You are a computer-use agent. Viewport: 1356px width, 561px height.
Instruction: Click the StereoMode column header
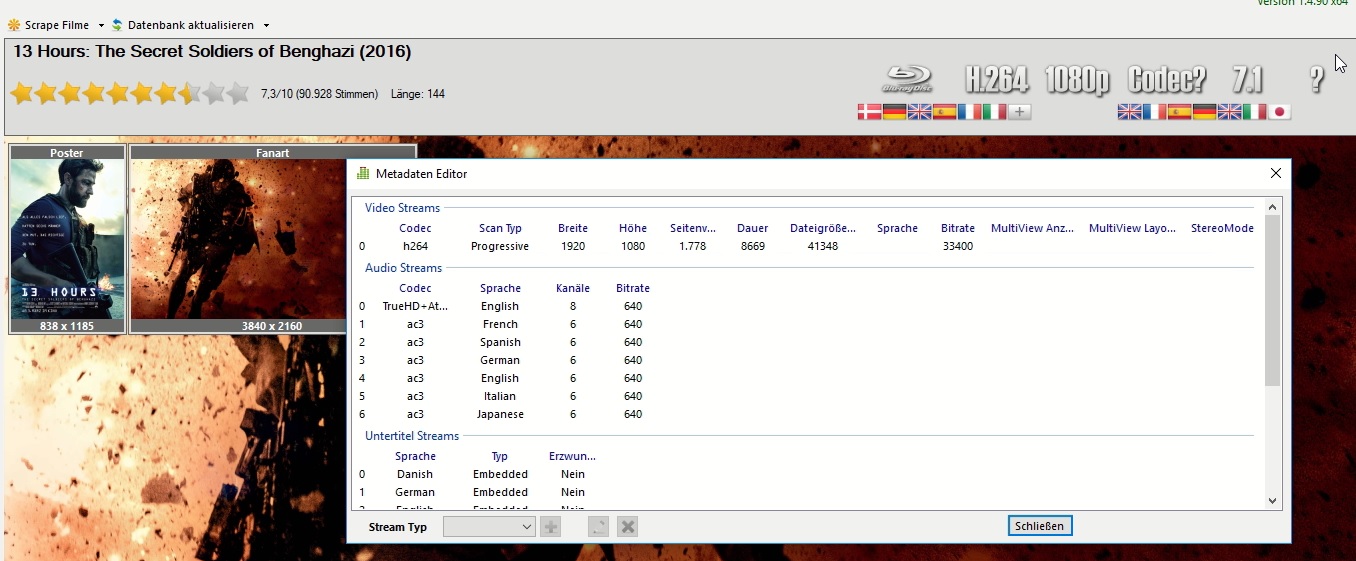[1222, 228]
